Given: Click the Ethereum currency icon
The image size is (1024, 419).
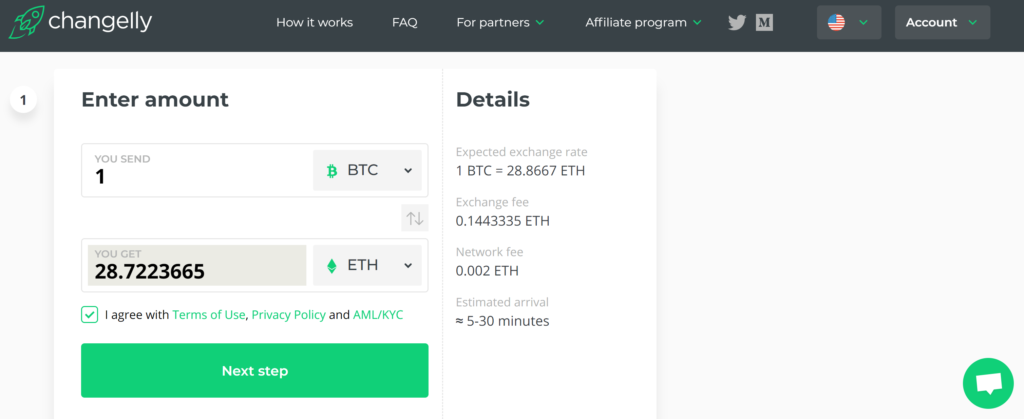Looking at the screenshot, I should [332, 266].
